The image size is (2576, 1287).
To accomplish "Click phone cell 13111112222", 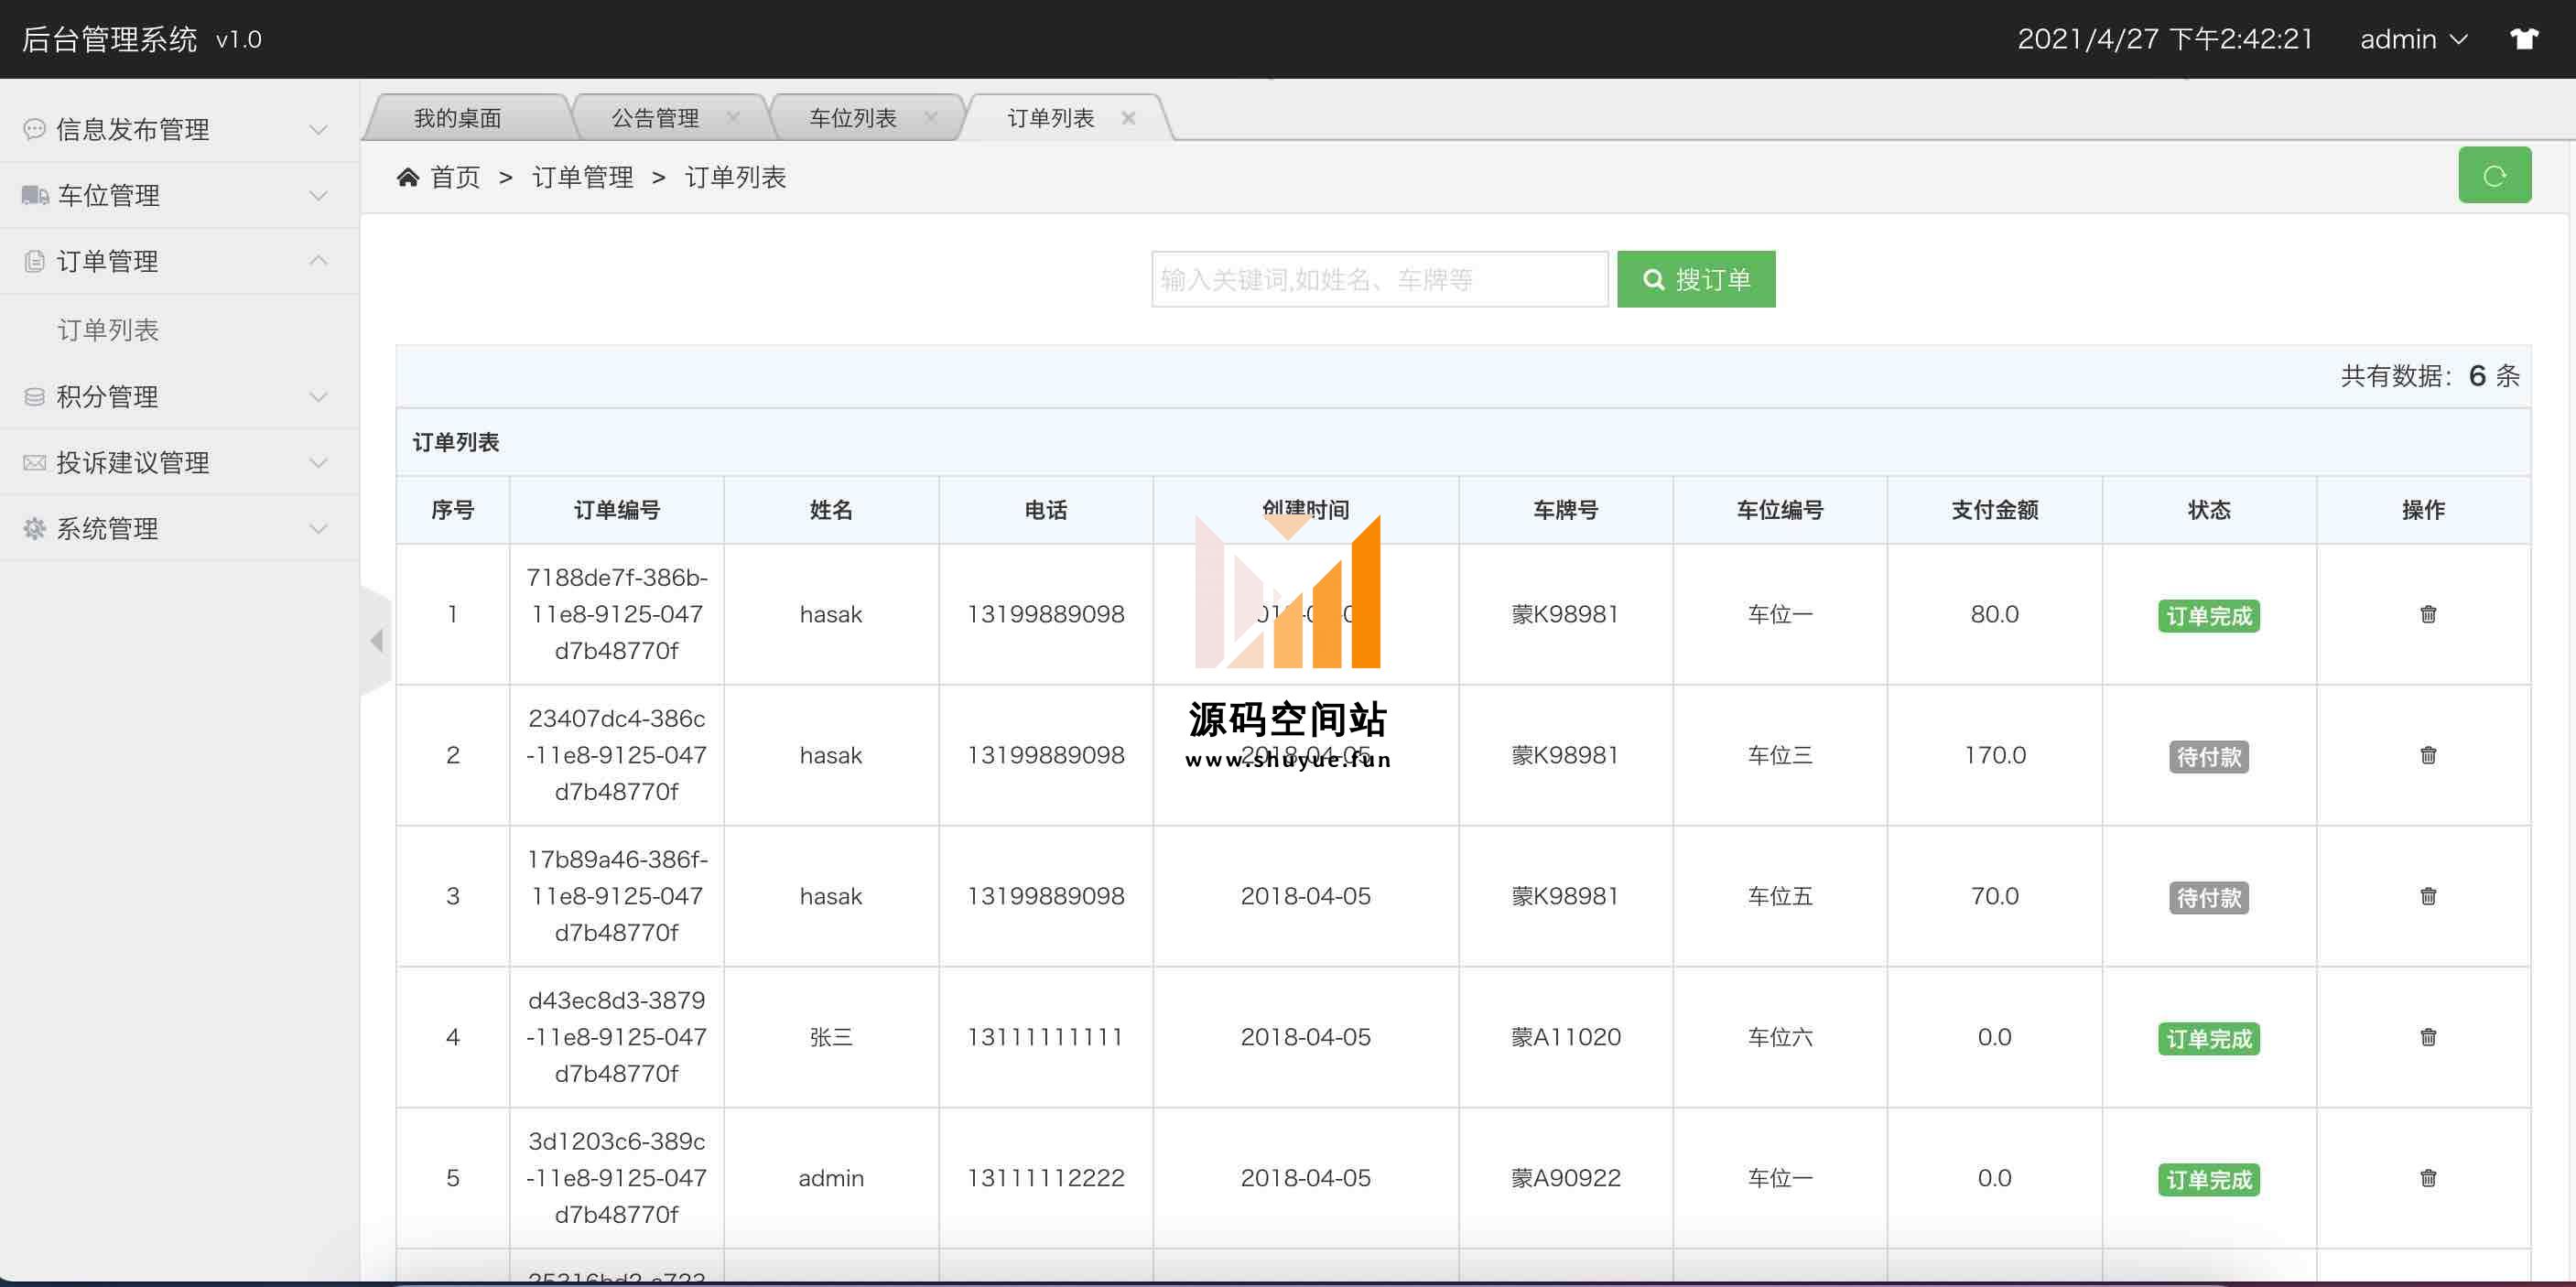I will point(1045,1178).
